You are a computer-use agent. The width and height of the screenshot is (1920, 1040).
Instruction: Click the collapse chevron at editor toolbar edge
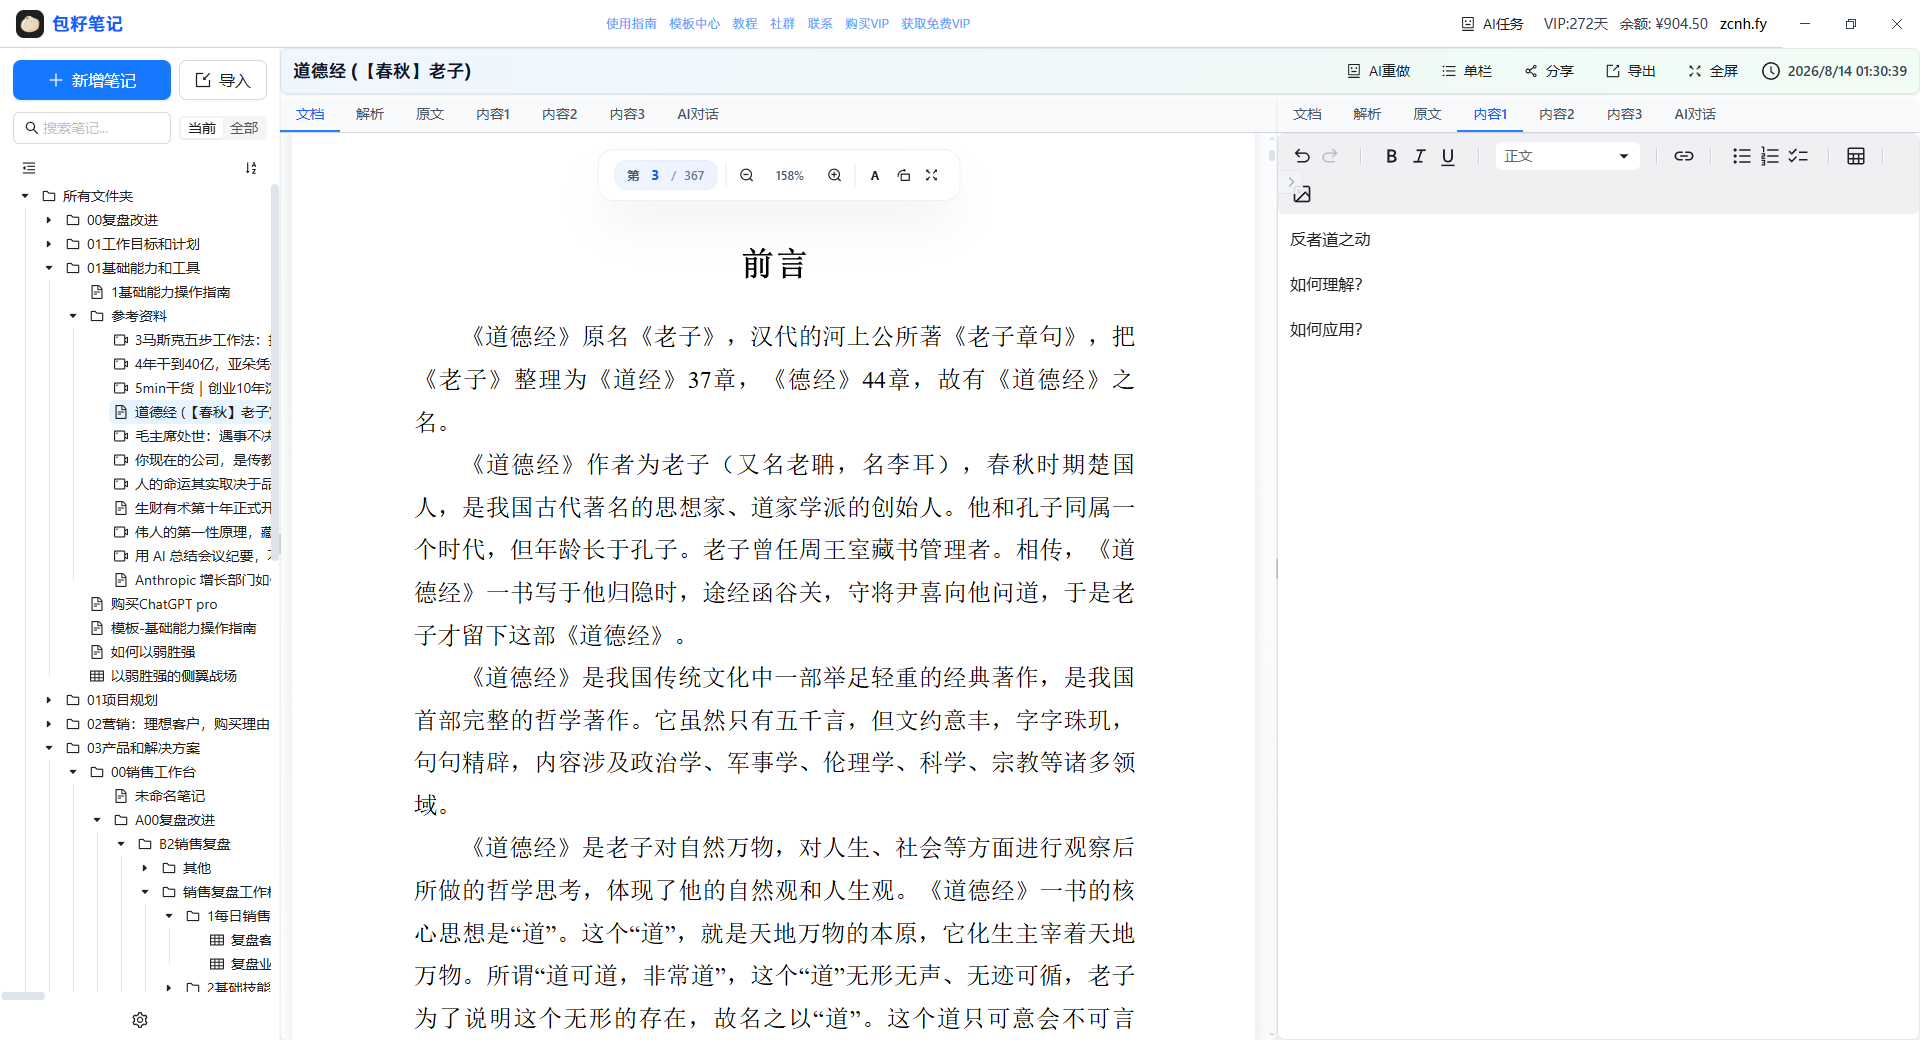tap(1291, 181)
